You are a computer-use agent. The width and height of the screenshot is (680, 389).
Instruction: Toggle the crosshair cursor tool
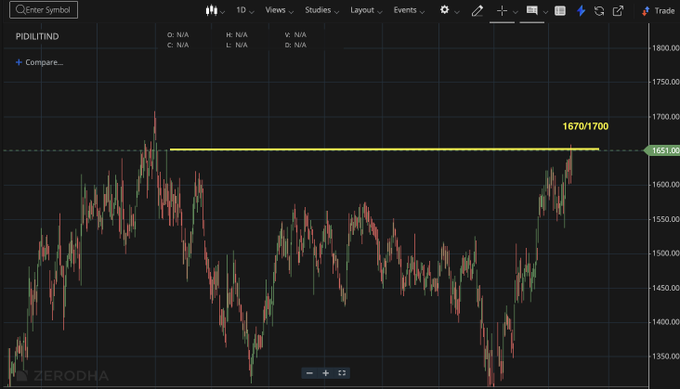502,10
